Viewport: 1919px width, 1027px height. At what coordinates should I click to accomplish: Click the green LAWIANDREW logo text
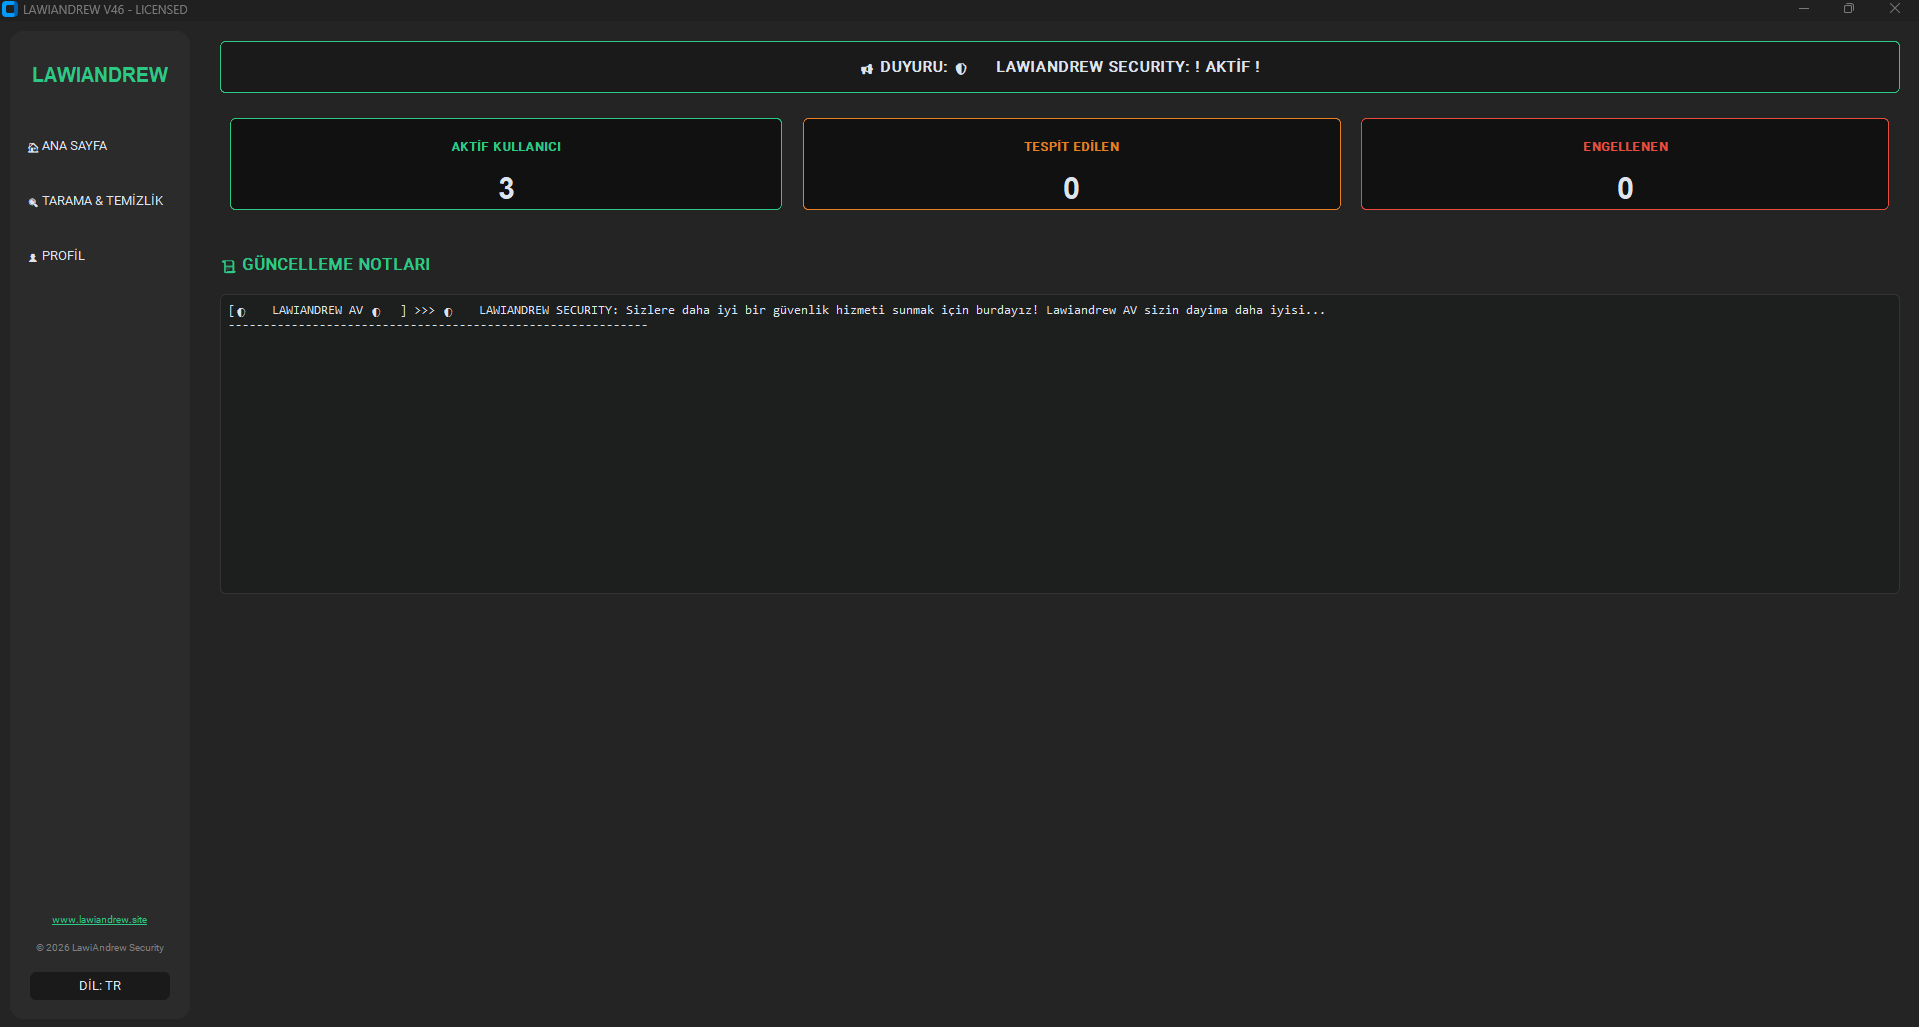pyautogui.click(x=100, y=75)
